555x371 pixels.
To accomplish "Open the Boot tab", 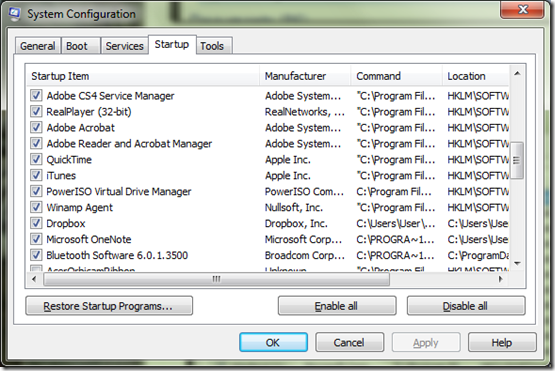I will [81, 46].
